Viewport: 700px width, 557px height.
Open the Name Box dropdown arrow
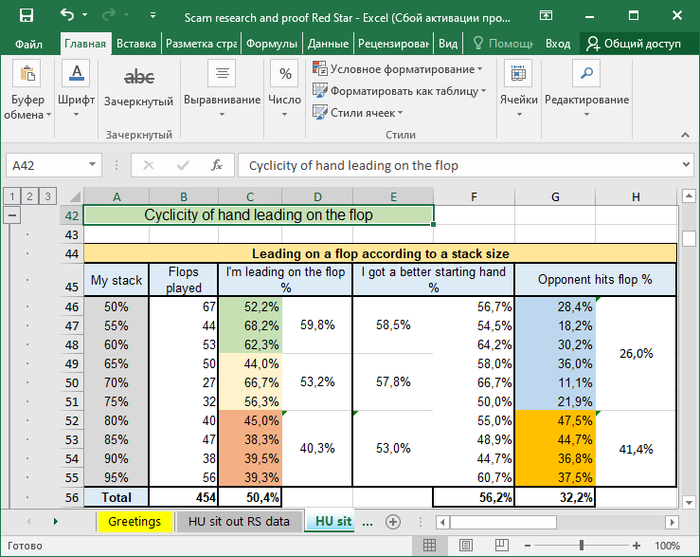tap(93, 166)
